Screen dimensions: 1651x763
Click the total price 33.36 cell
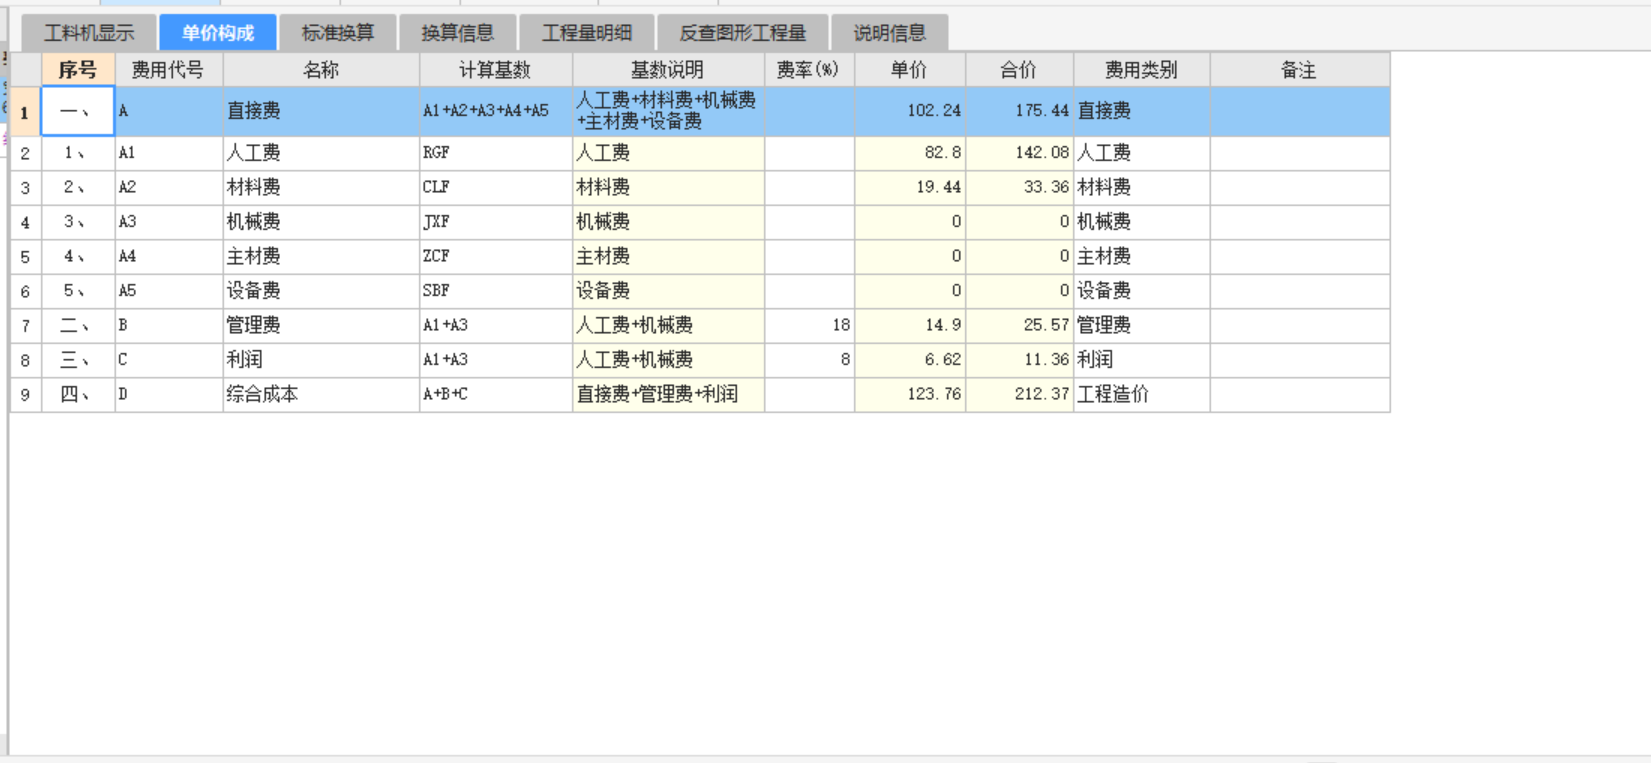[x=1019, y=188]
